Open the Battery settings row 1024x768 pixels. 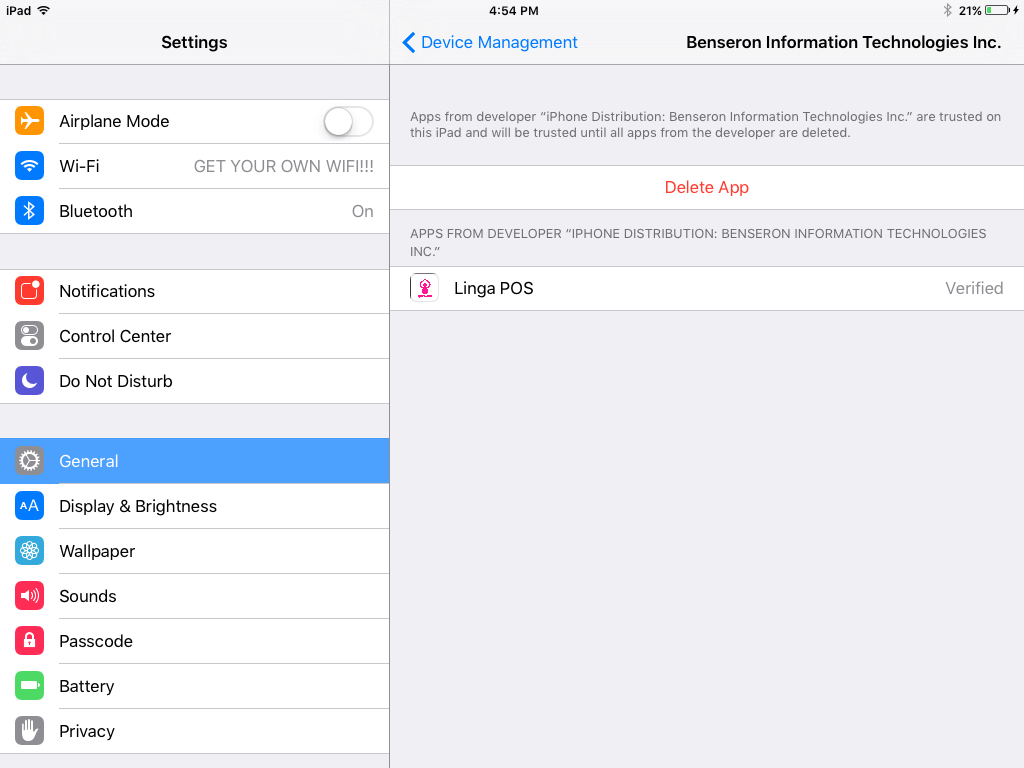195,686
